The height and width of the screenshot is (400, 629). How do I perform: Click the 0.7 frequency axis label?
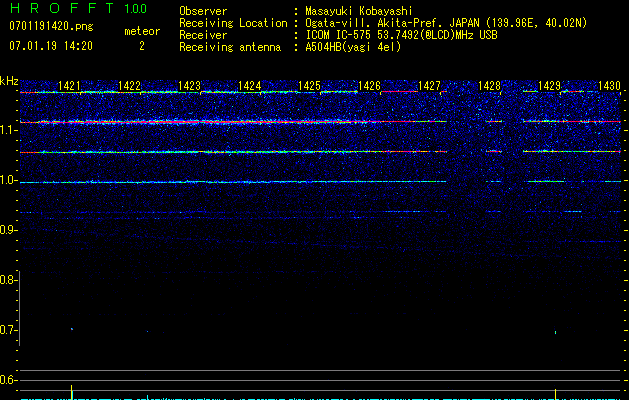click(9, 330)
